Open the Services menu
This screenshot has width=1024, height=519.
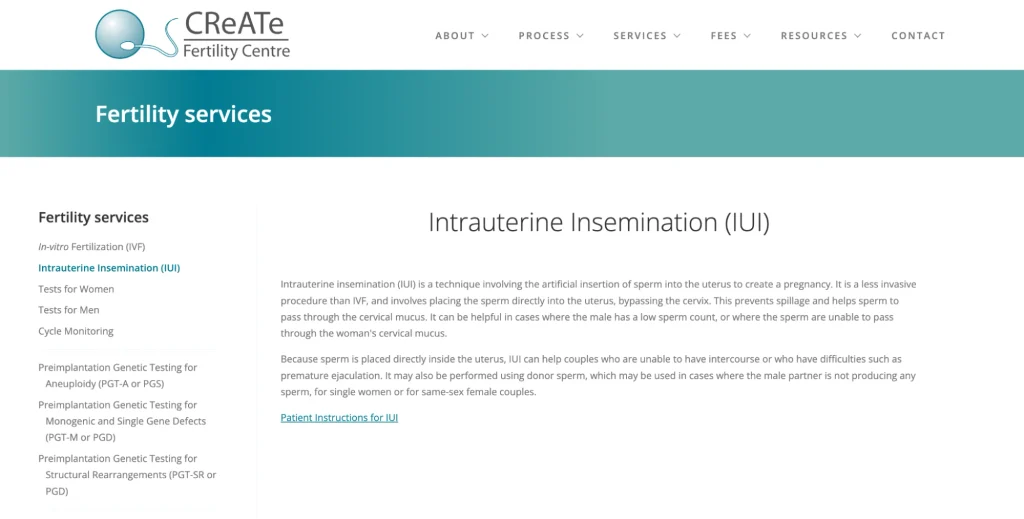point(640,36)
